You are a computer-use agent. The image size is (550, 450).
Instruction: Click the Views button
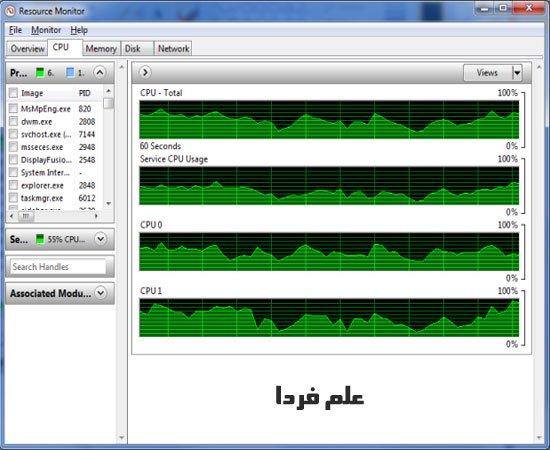coord(488,73)
